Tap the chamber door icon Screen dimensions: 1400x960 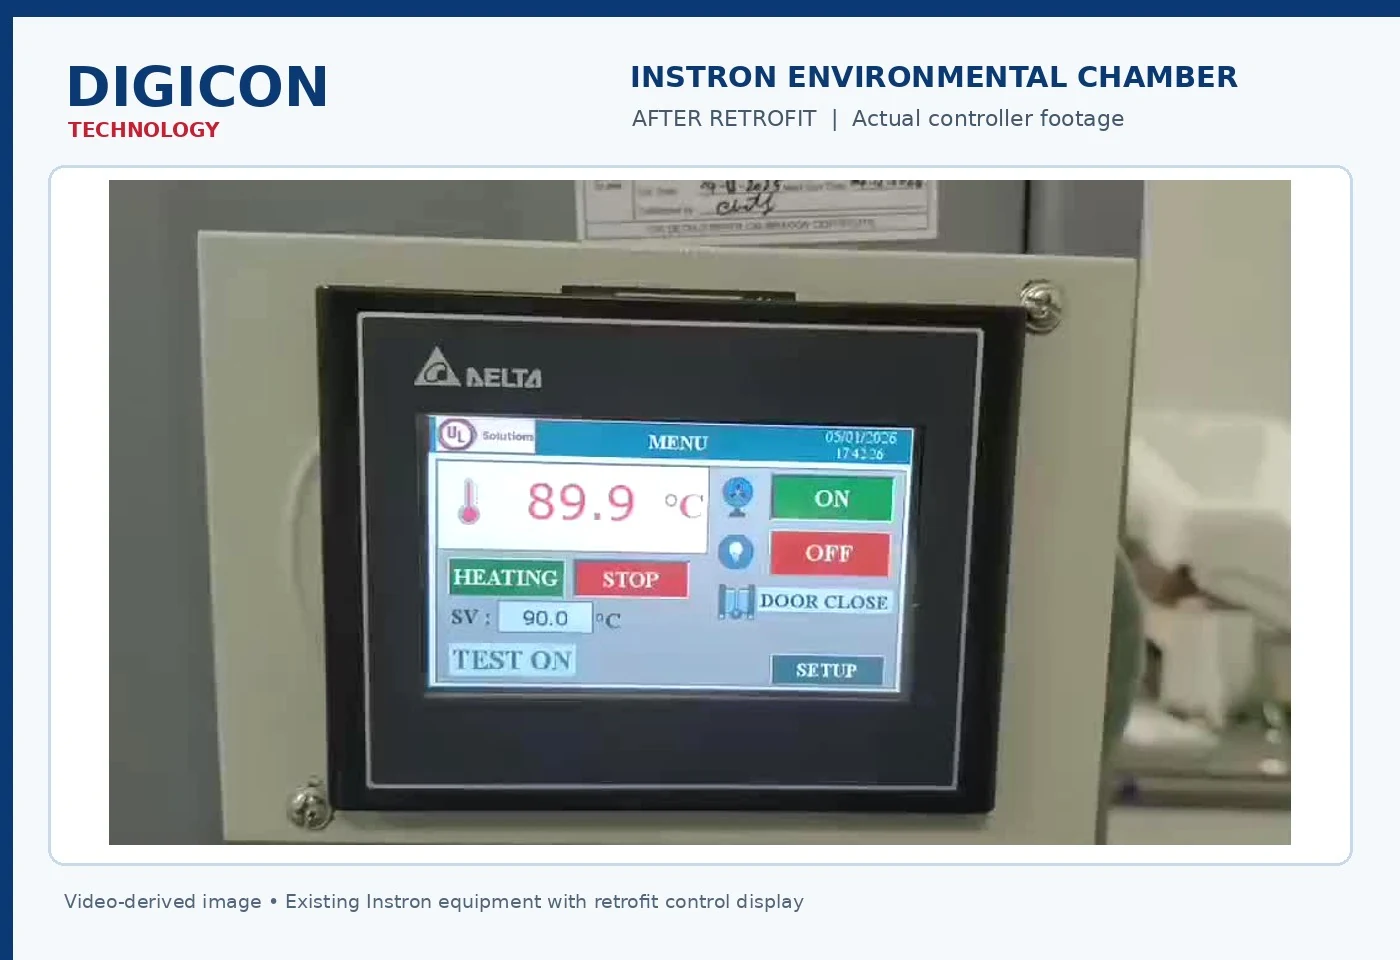click(736, 602)
